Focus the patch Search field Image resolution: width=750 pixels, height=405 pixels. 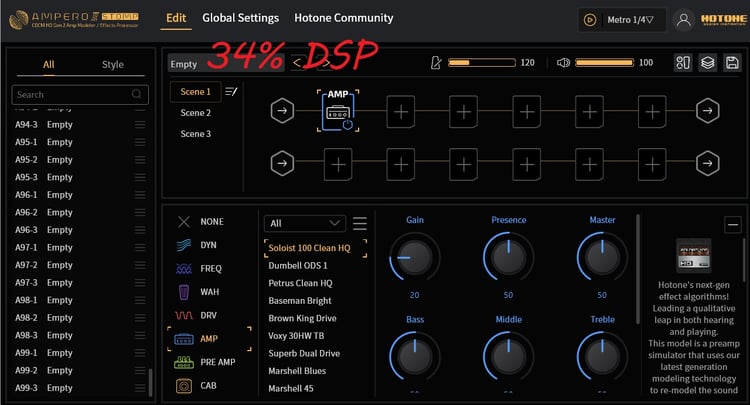[x=80, y=95]
